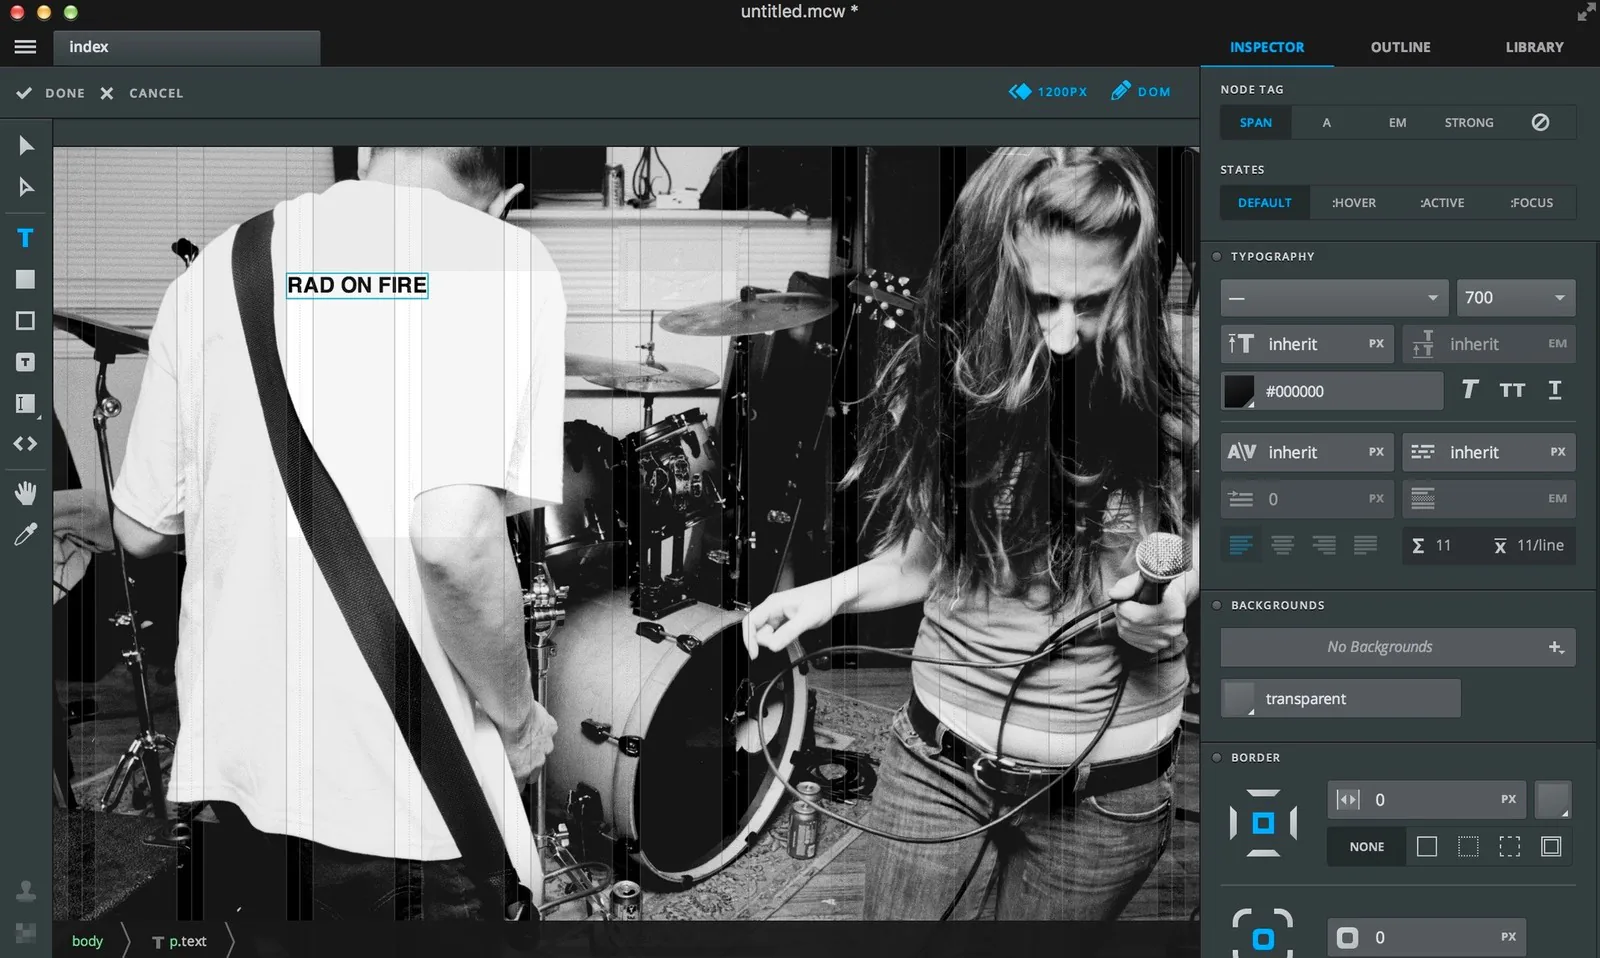Select the text input field tool

pos(26,404)
